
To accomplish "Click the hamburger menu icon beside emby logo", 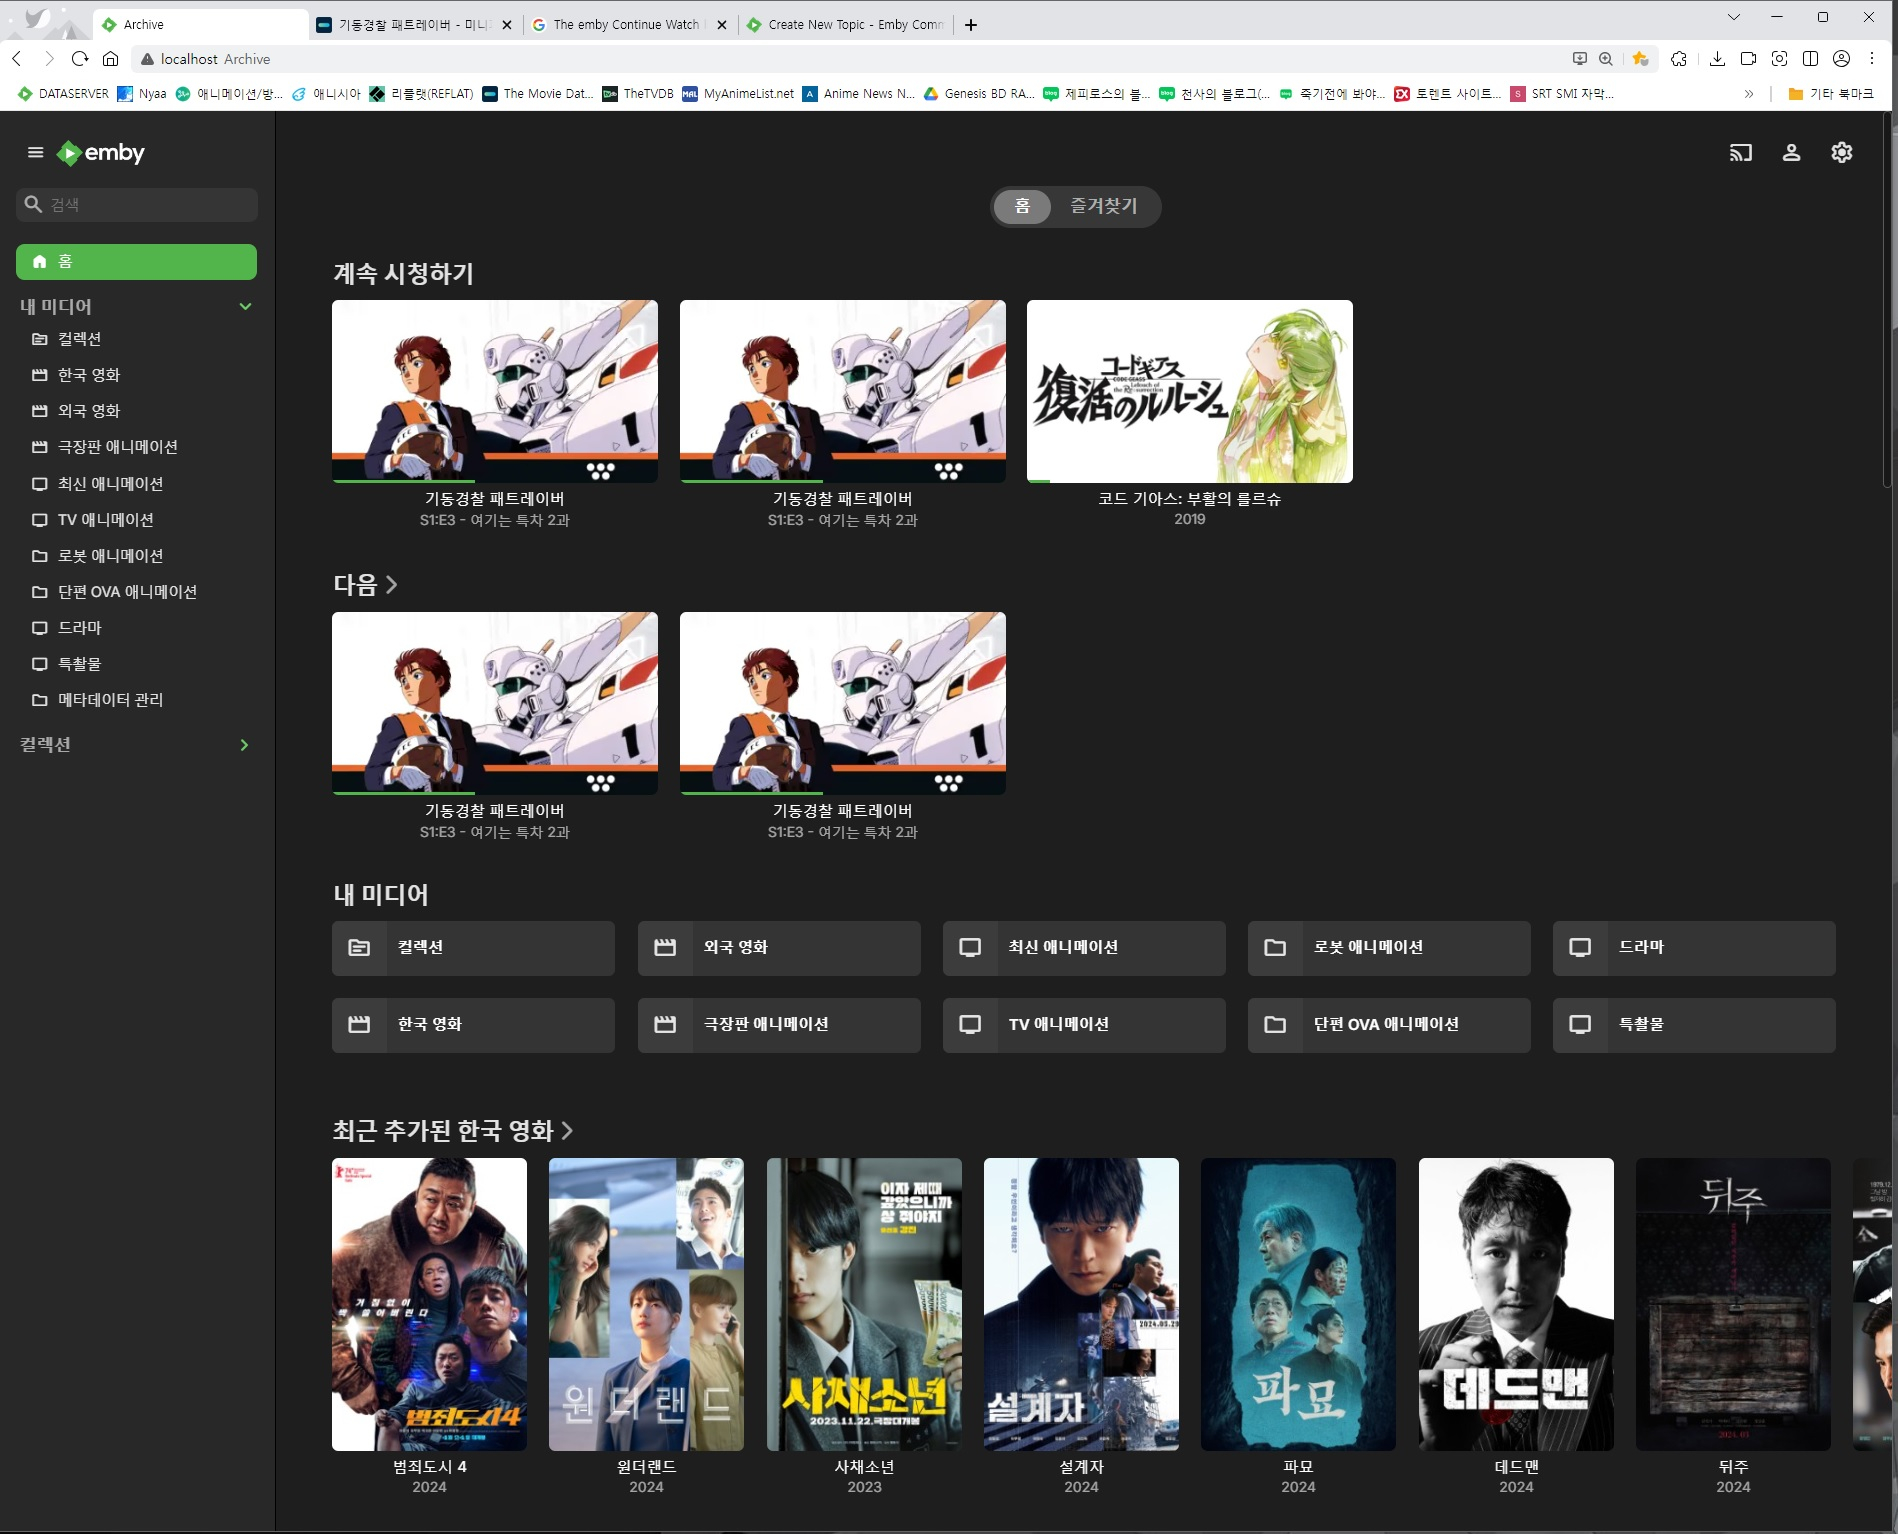I will tap(36, 153).
